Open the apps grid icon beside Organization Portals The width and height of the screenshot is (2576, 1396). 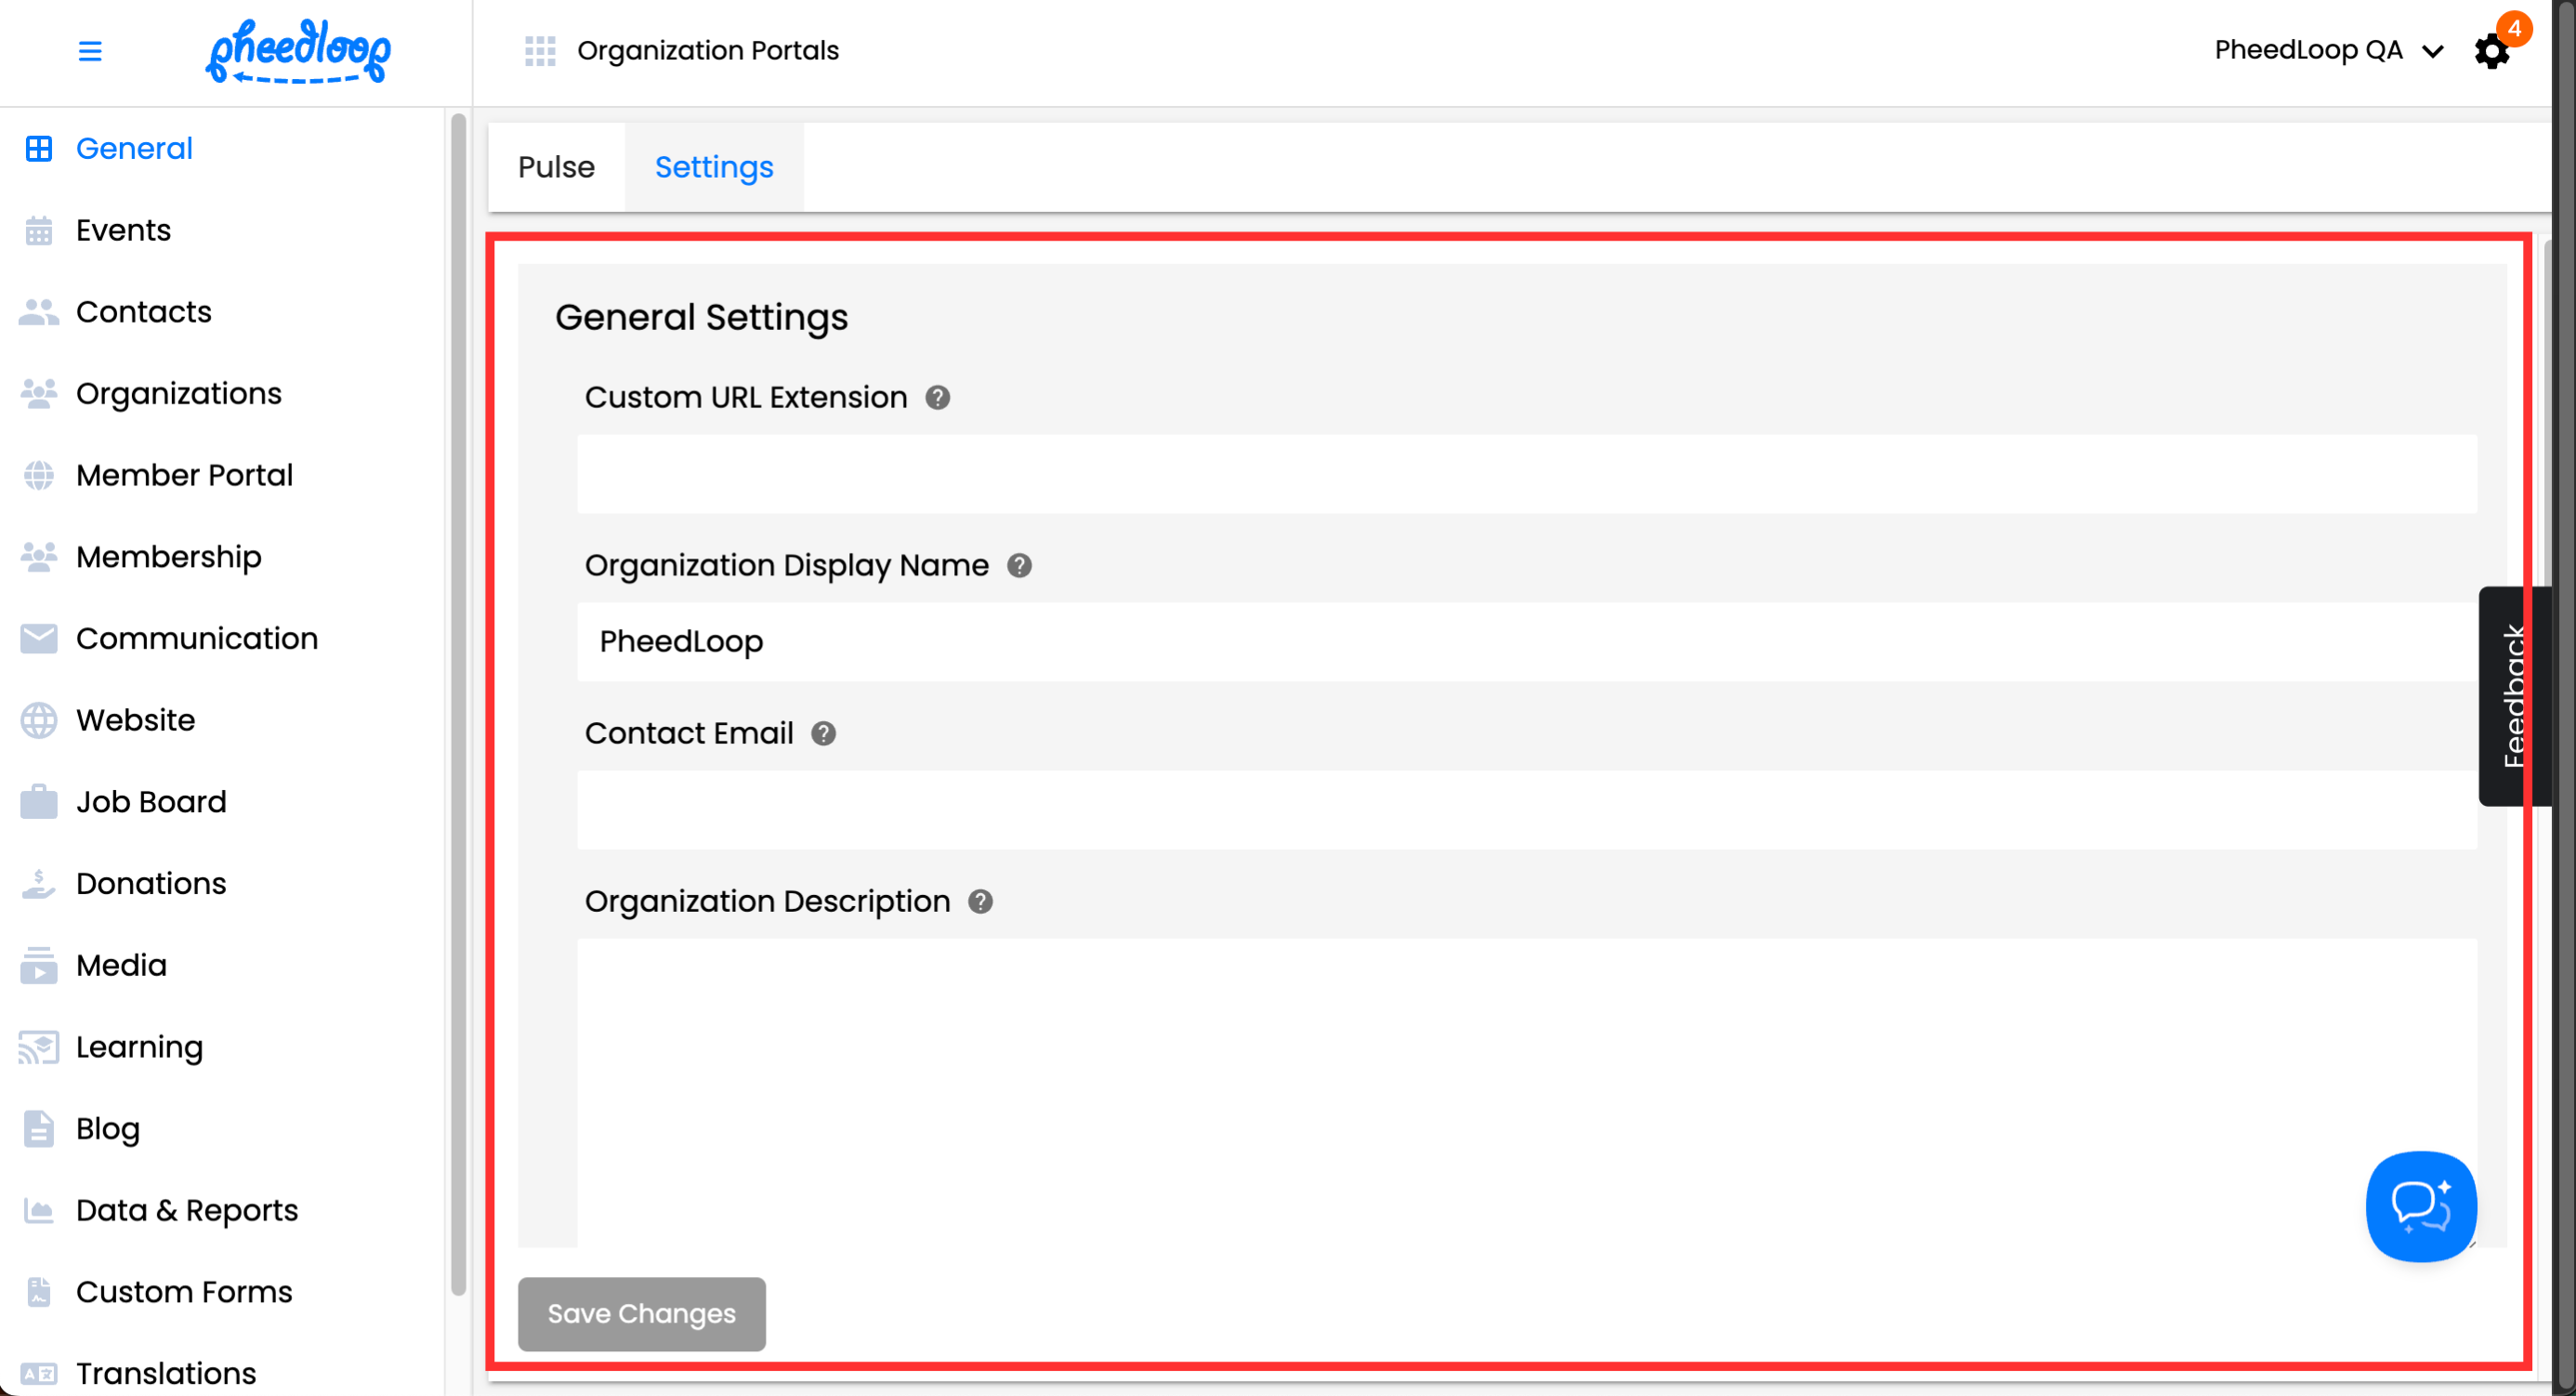[540, 51]
